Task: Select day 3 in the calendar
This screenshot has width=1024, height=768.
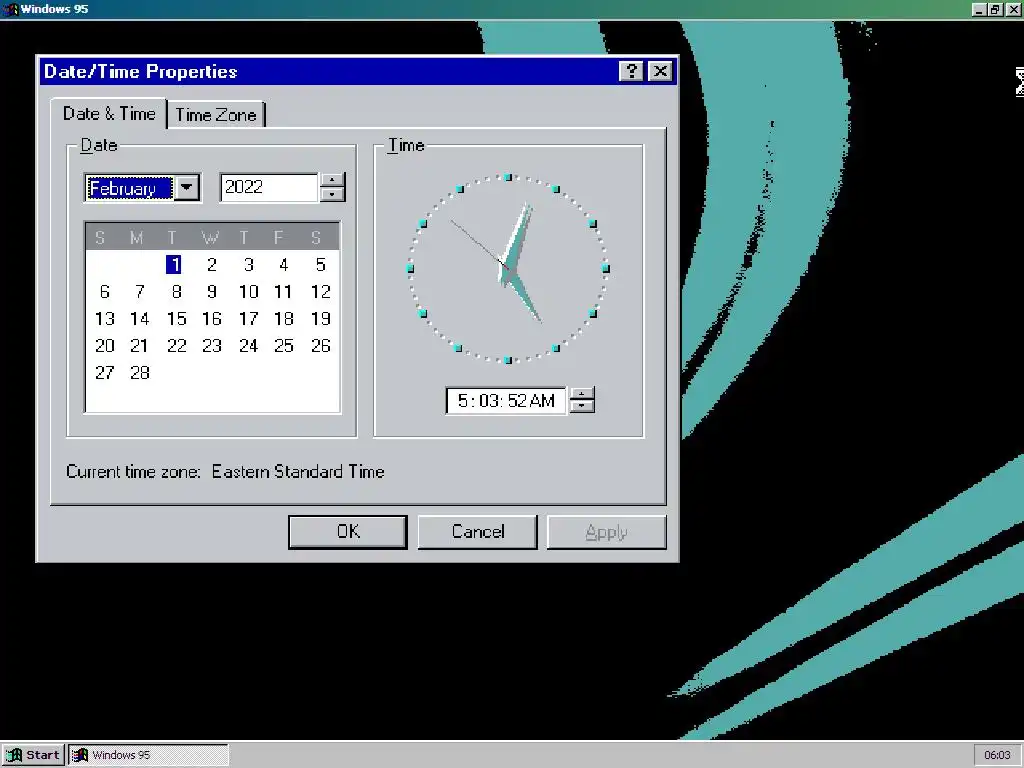Action: tap(248, 264)
